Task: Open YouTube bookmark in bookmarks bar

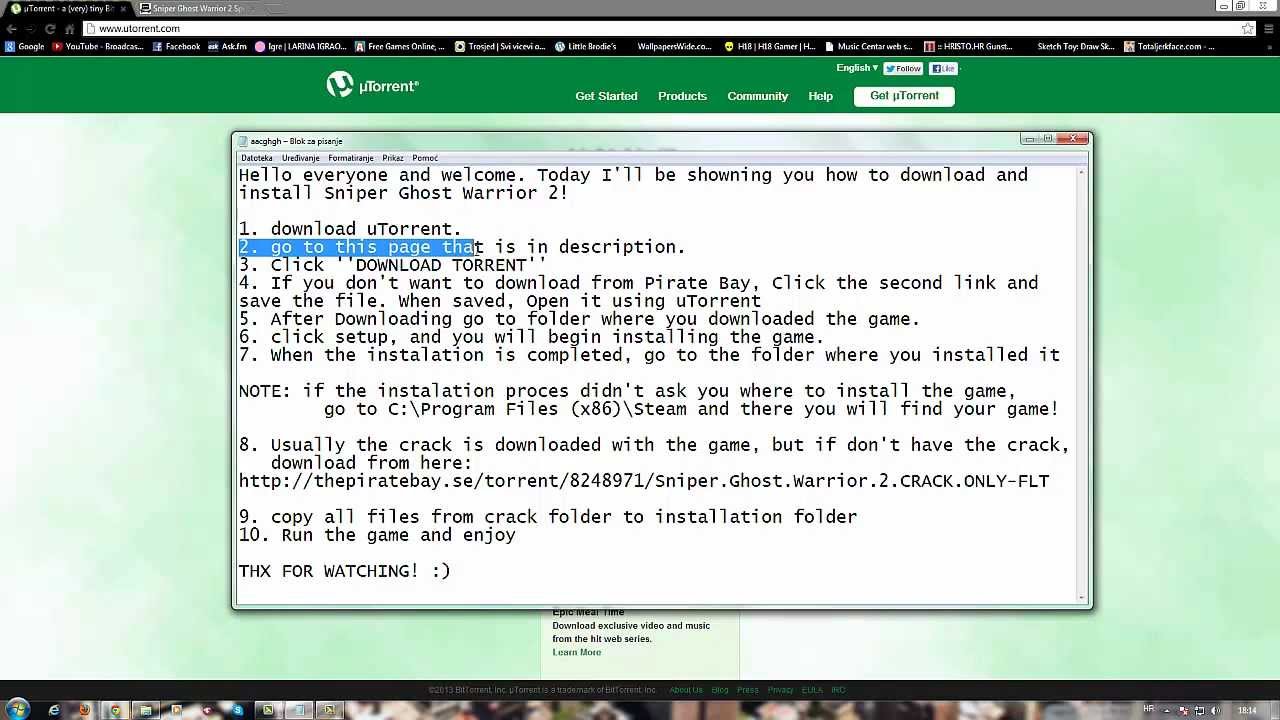Action: coord(98,46)
